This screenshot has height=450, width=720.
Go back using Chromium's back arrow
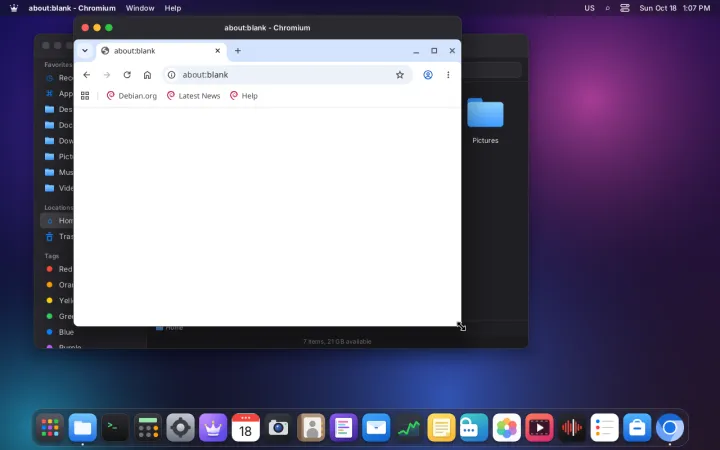(87, 75)
